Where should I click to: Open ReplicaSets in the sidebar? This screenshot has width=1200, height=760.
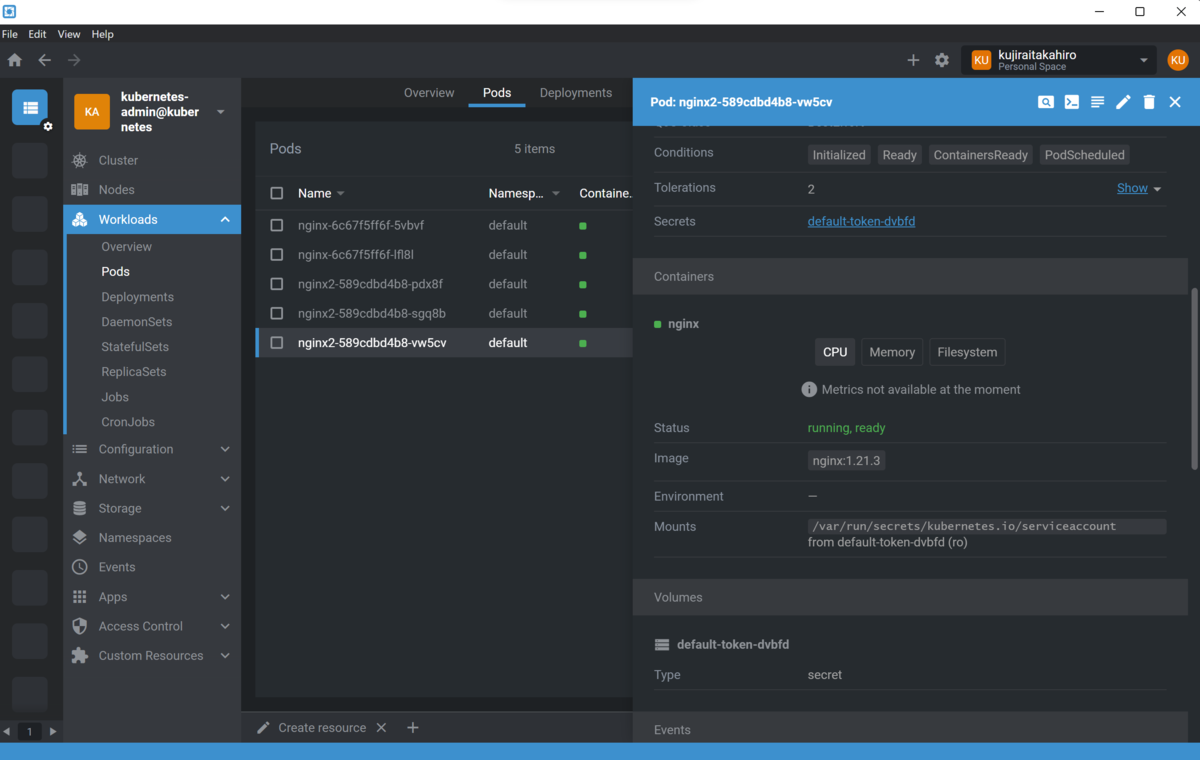point(133,372)
